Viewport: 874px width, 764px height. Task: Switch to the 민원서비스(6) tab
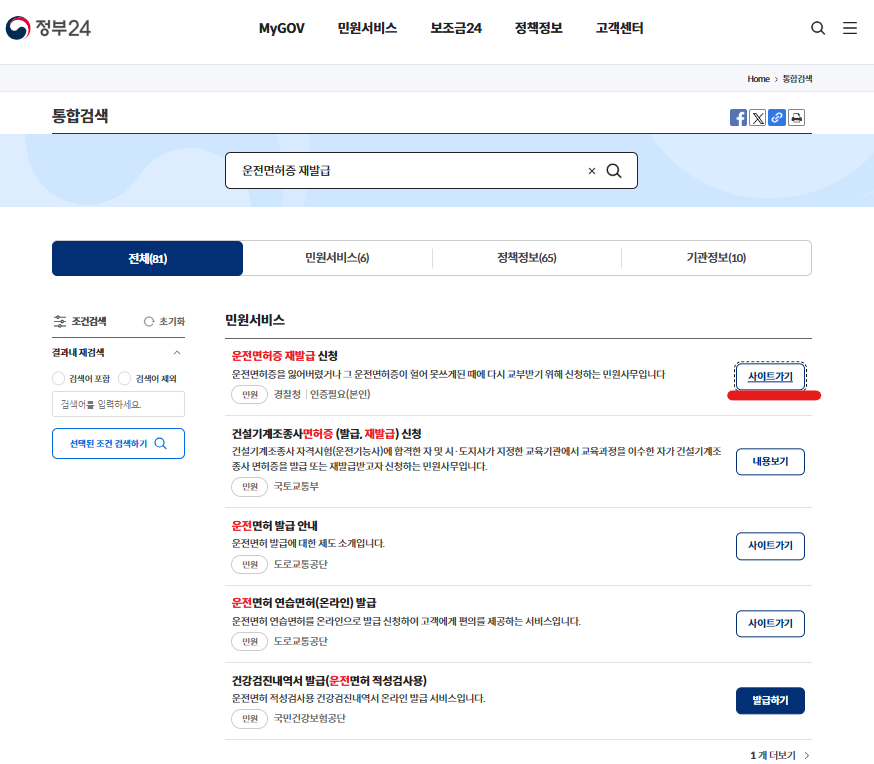tap(337, 258)
